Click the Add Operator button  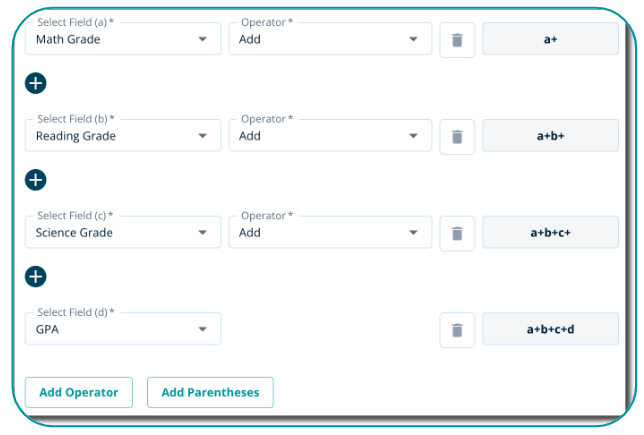[x=79, y=393]
